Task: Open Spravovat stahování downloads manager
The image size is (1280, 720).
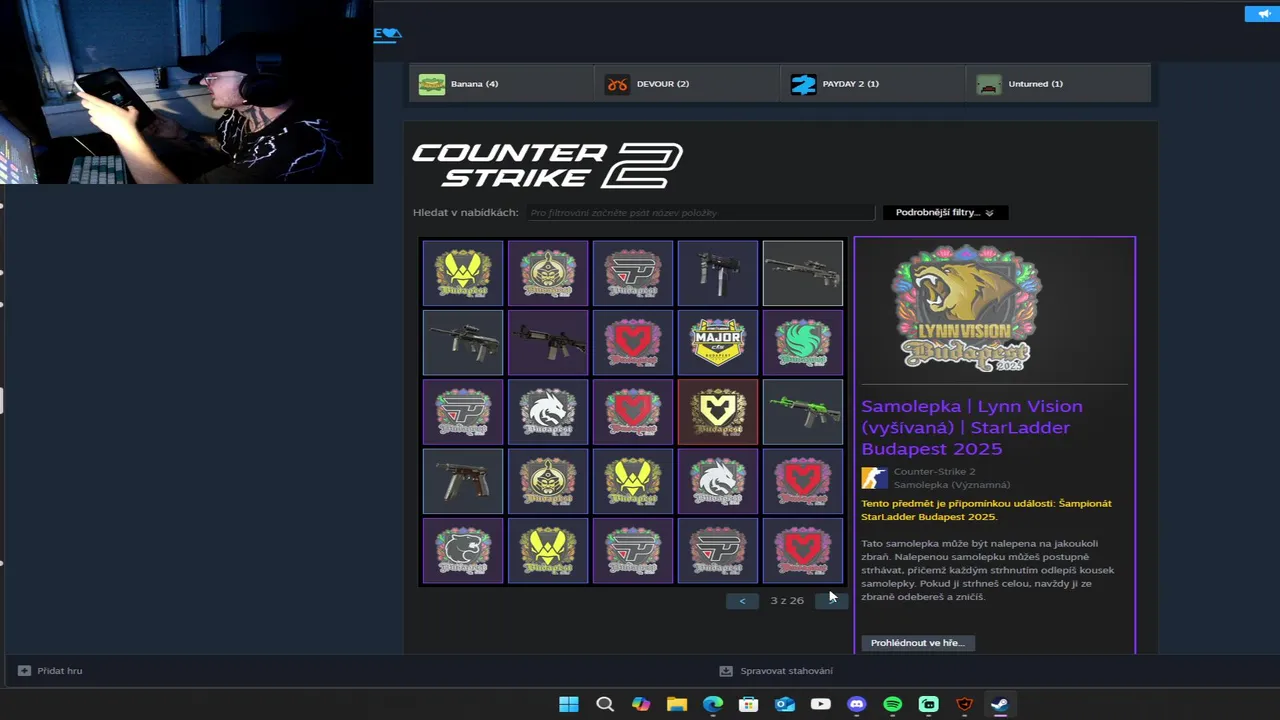Action: tap(777, 671)
